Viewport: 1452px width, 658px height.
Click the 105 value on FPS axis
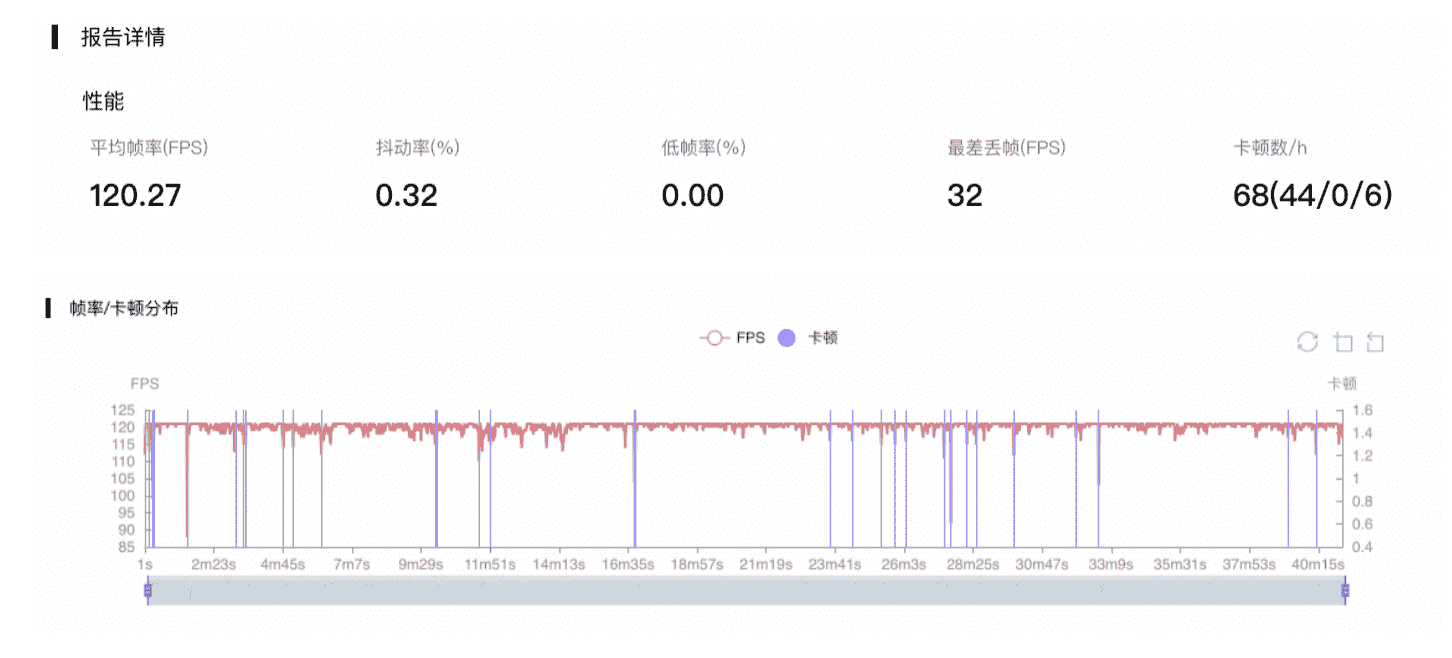[x=123, y=479]
